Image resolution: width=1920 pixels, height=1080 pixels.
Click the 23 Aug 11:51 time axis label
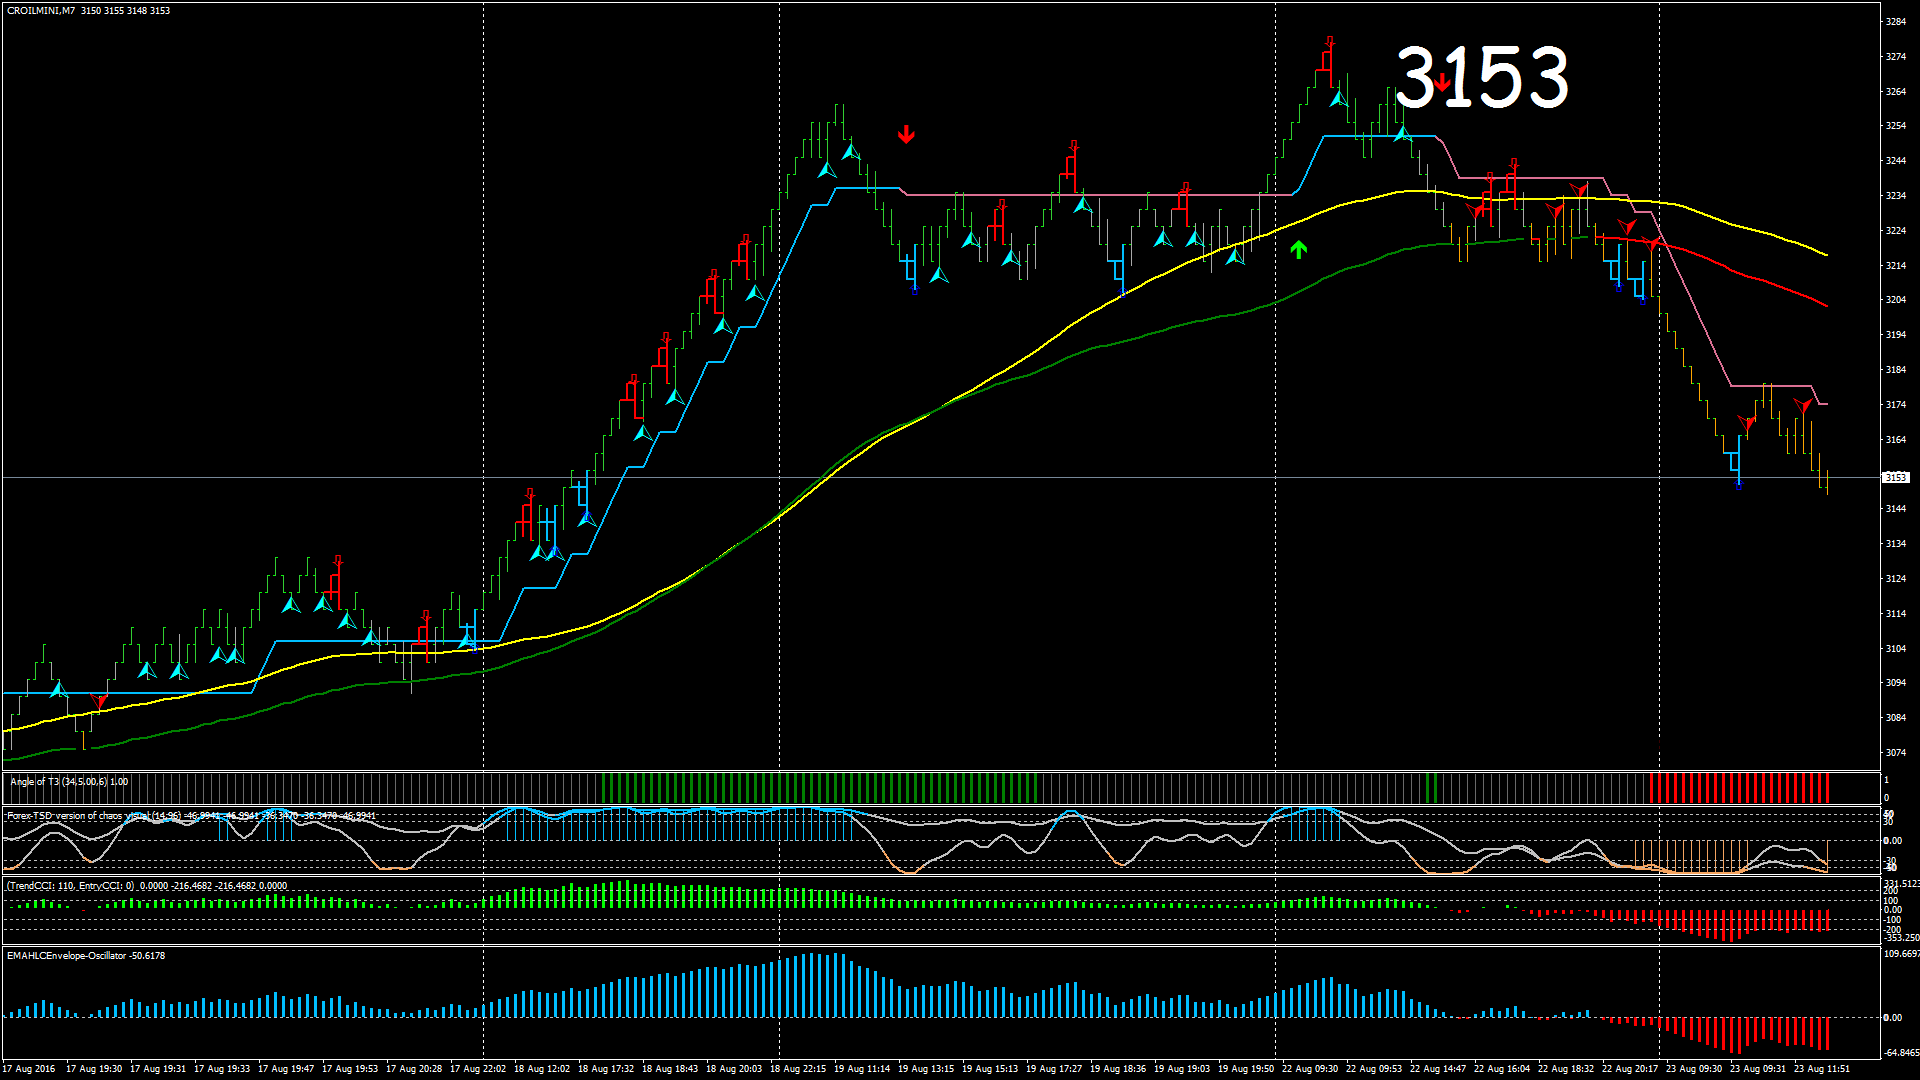click(x=1822, y=1069)
